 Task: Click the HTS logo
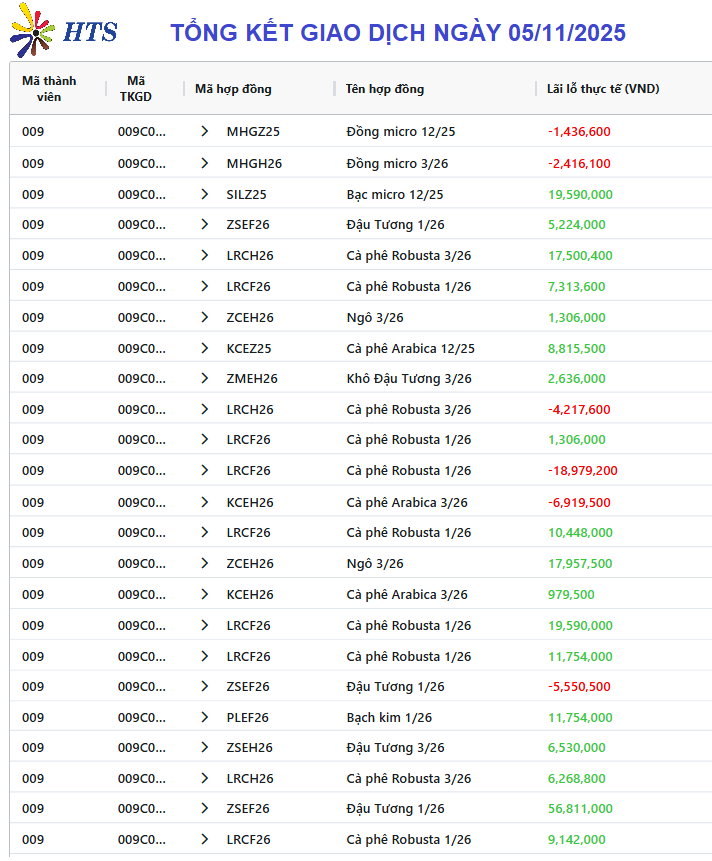click(x=62, y=30)
